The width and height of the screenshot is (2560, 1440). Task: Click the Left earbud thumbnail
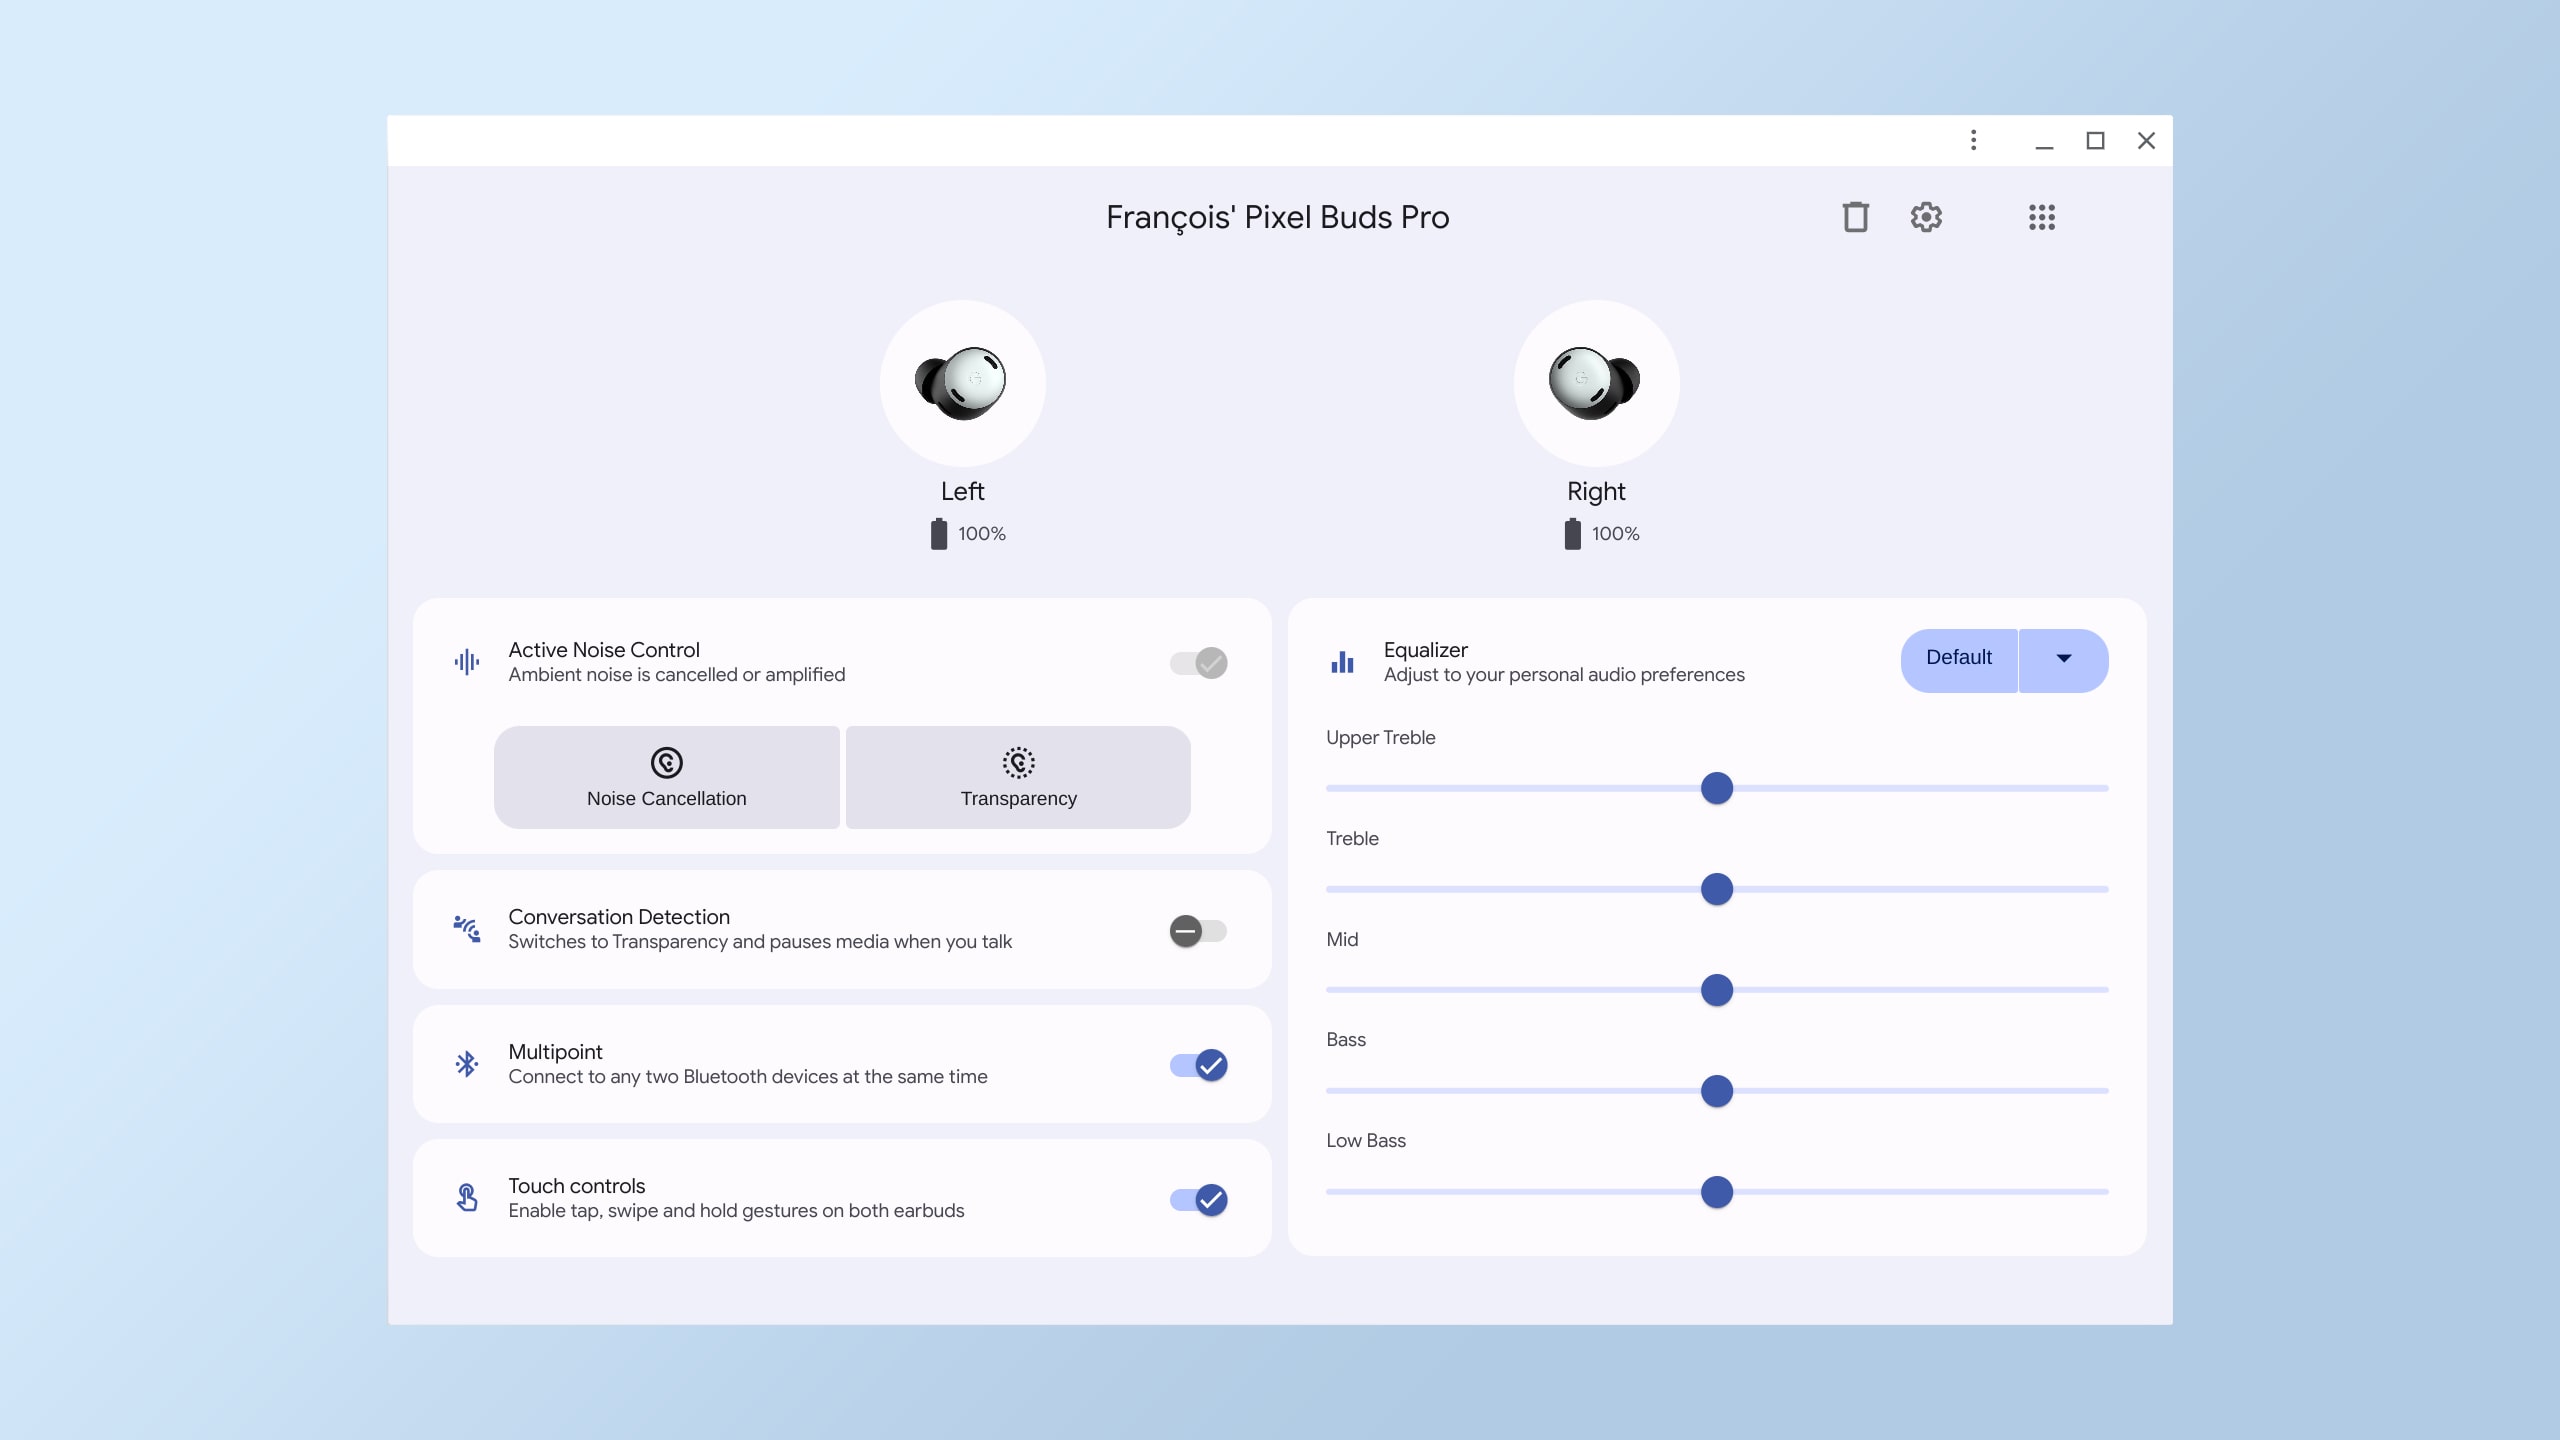[962, 382]
